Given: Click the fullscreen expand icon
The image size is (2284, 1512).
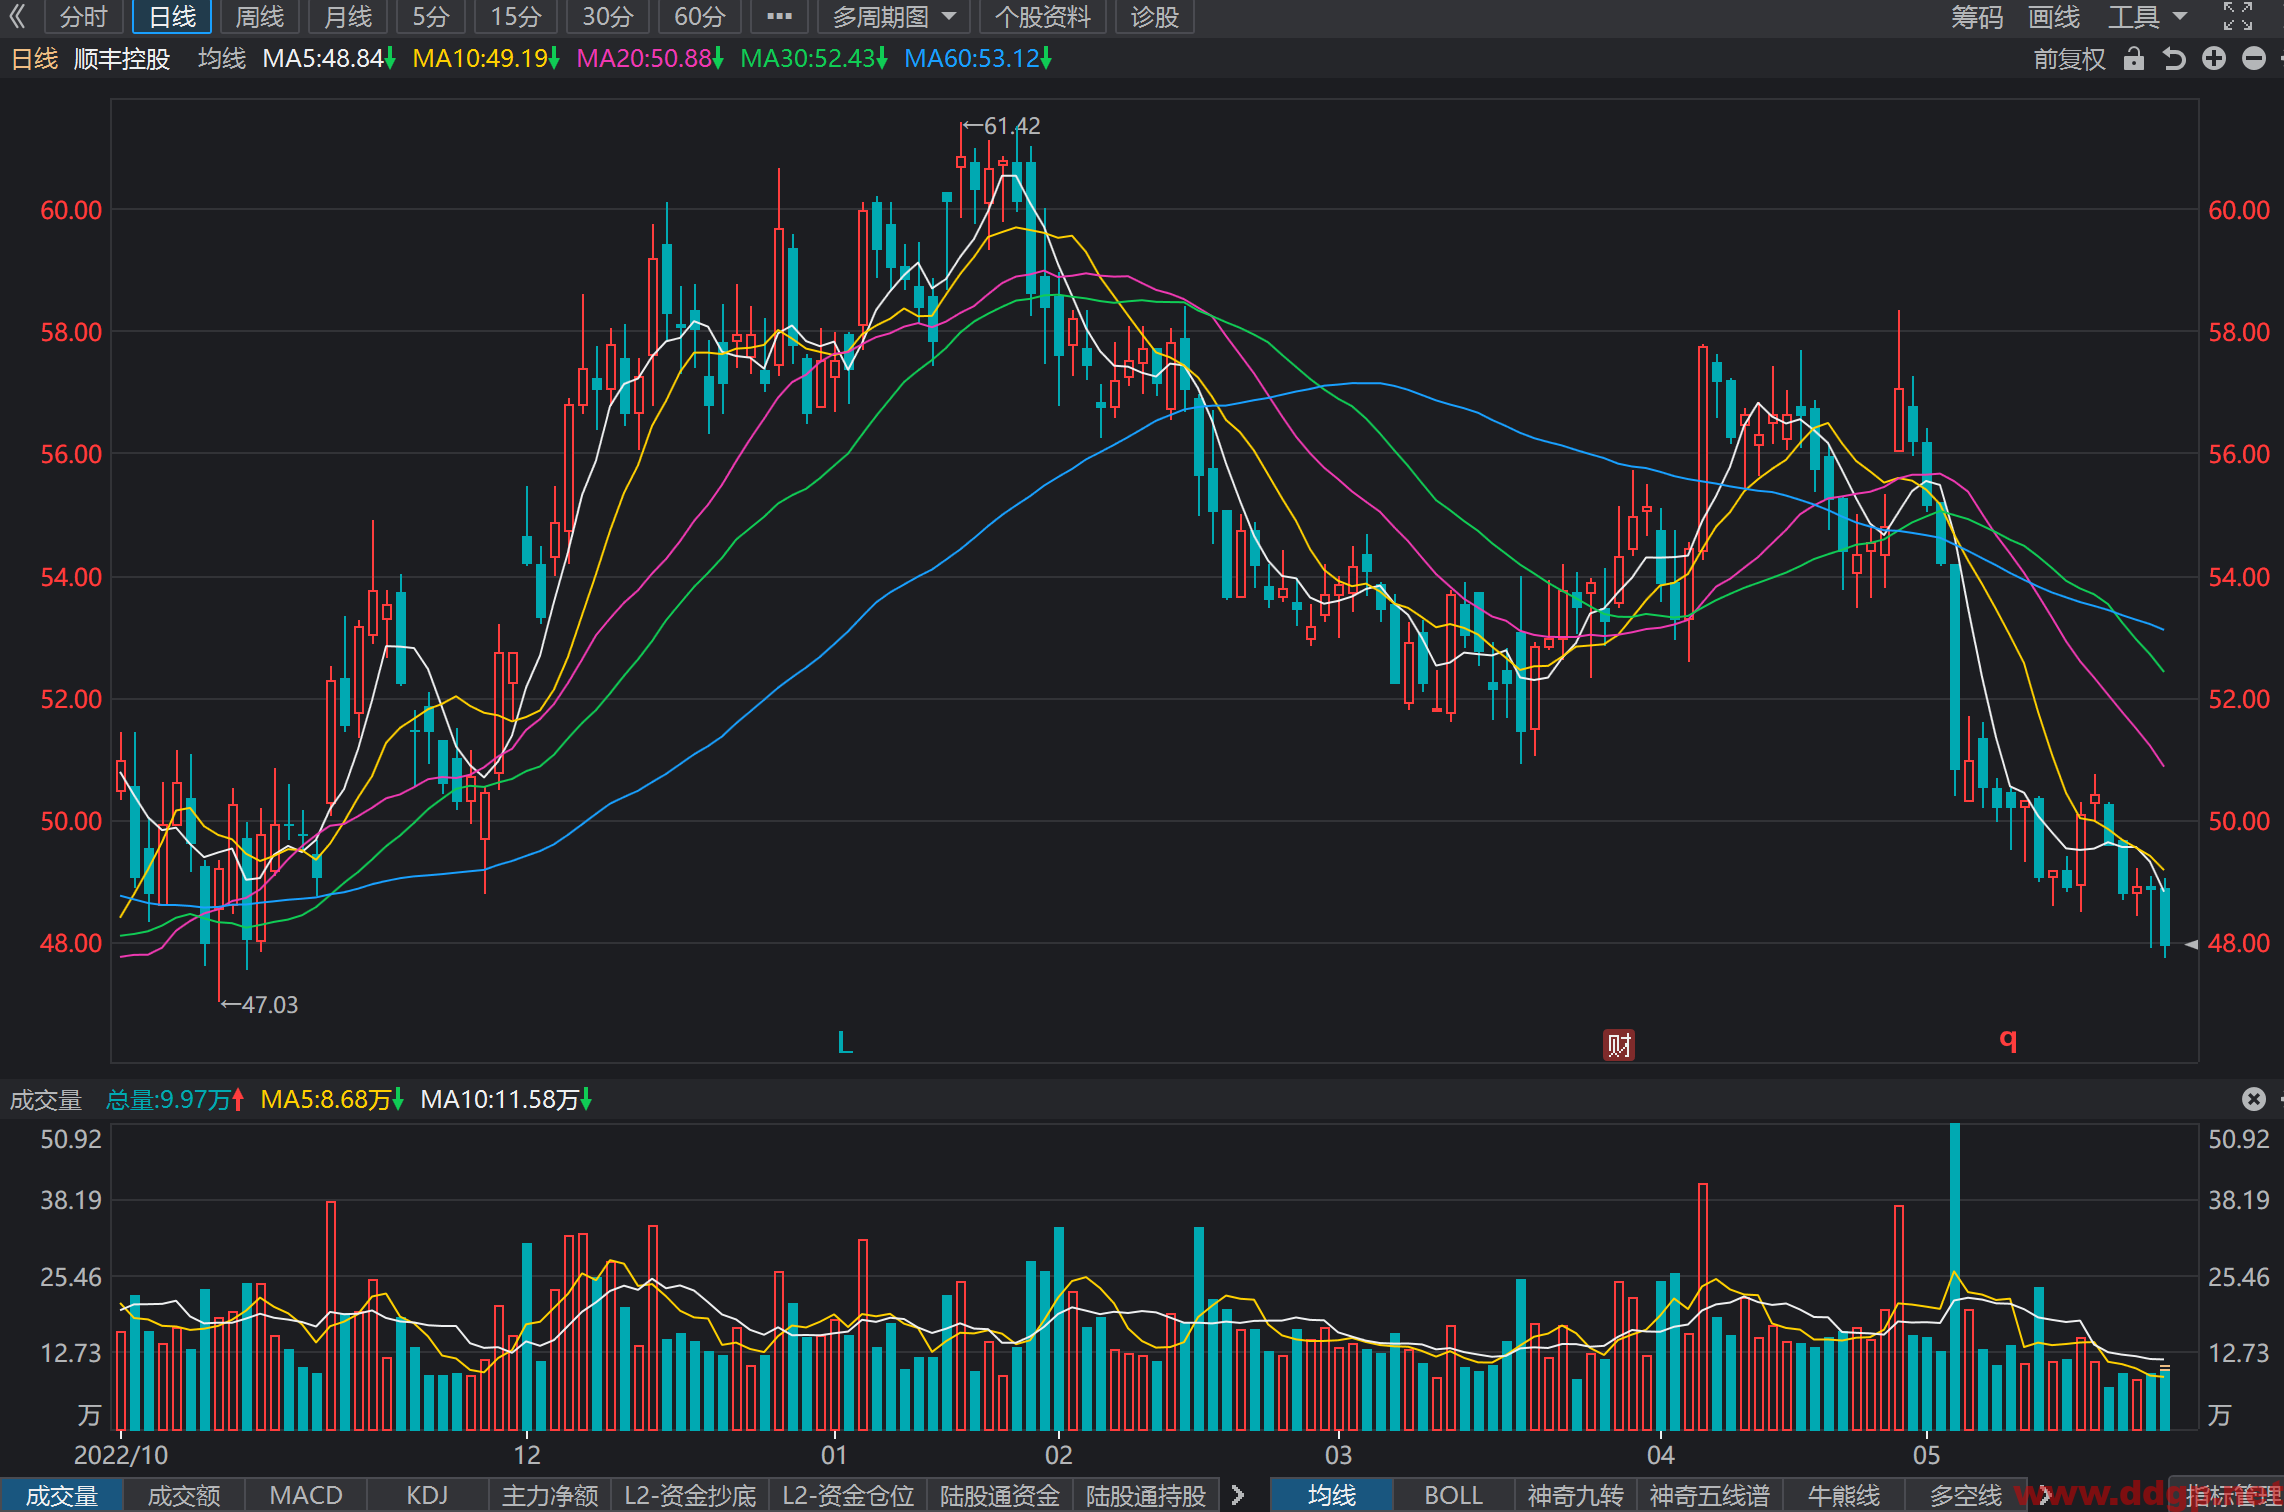Looking at the screenshot, I should click(x=2238, y=16).
